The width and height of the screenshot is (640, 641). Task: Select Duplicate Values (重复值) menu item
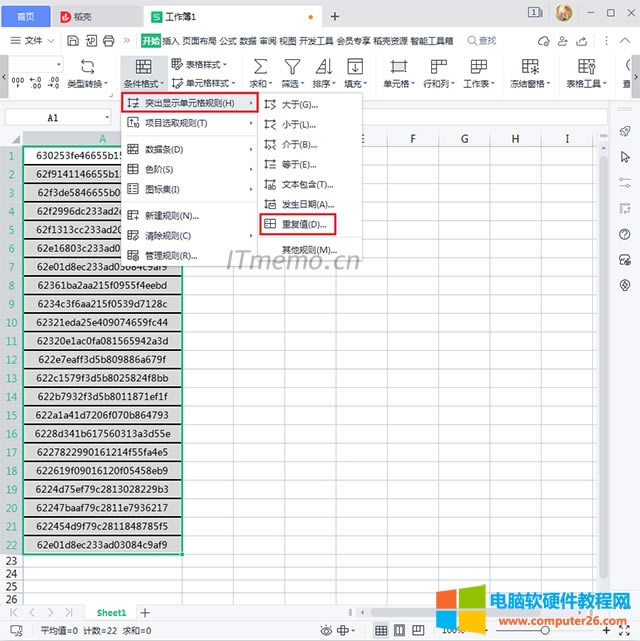coord(303,224)
